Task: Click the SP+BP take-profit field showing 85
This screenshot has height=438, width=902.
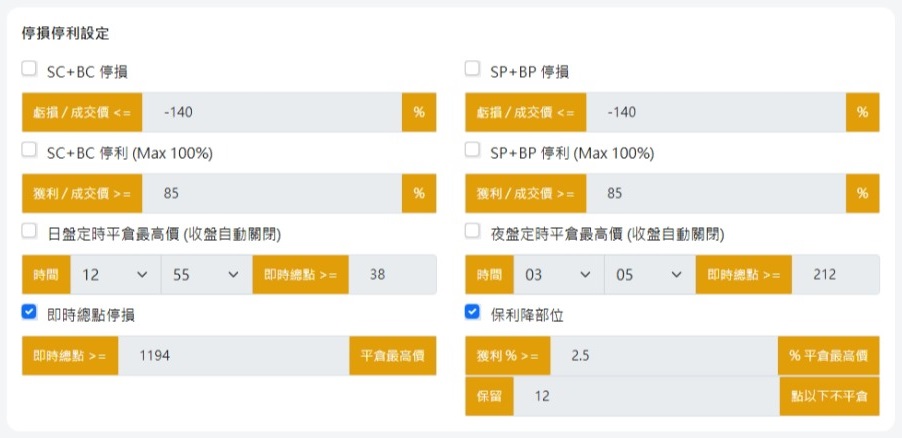Action: pos(716,193)
